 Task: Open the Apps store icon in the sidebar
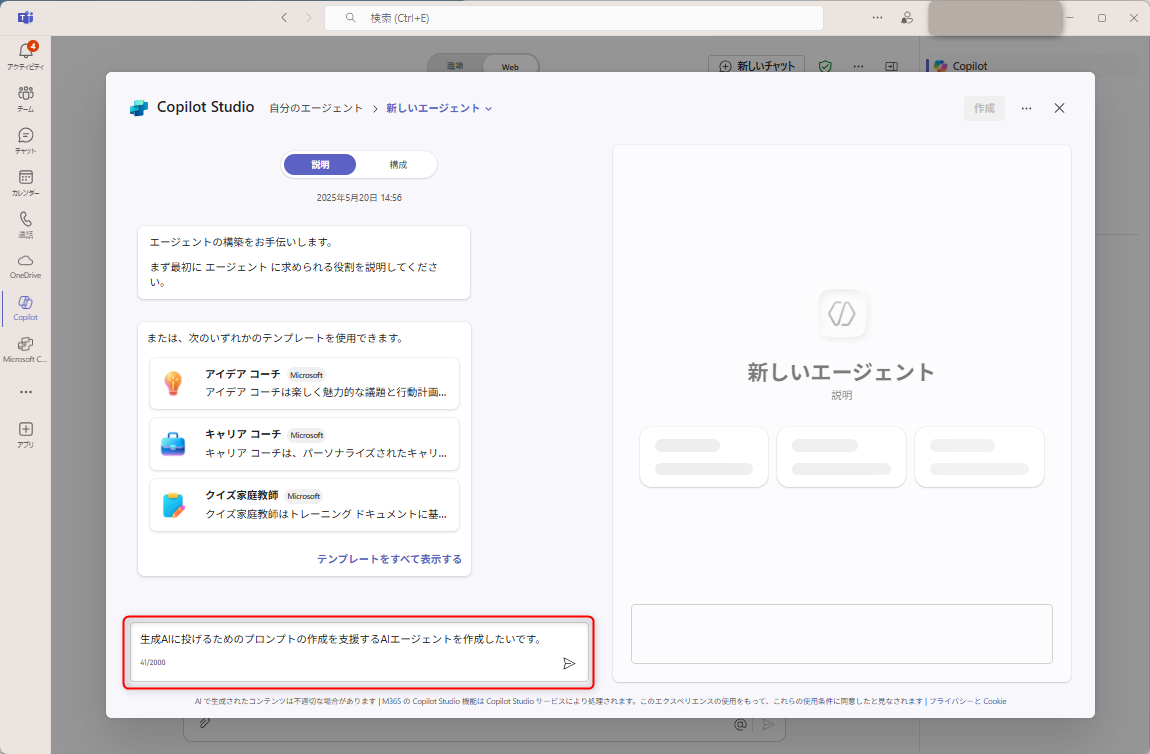click(x=26, y=433)
